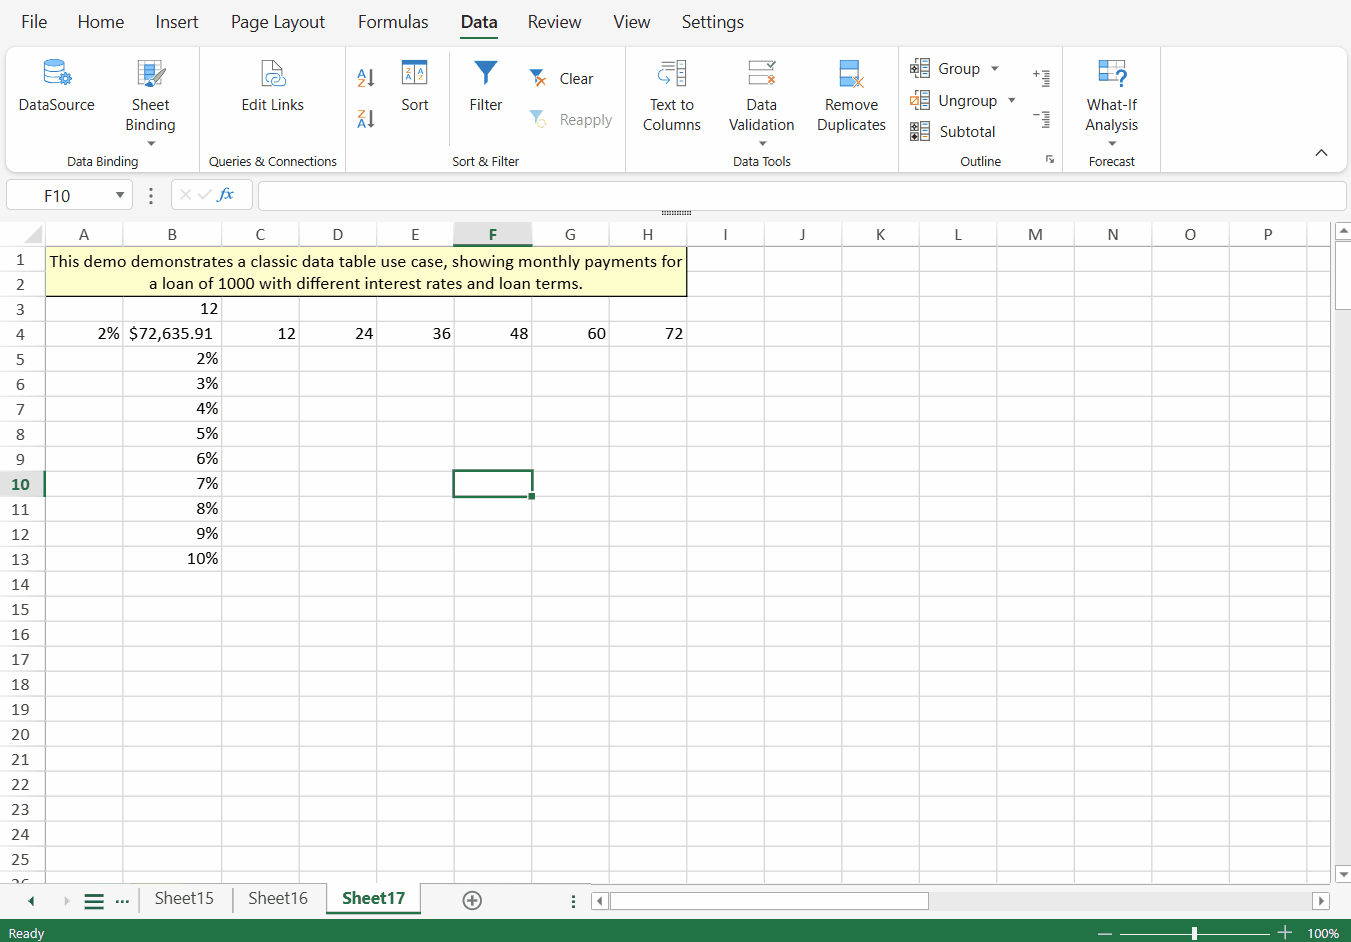This screenshot has width=1351, height=942.
Task: Switch to the Insert tab
Action: tap(177, 22)
